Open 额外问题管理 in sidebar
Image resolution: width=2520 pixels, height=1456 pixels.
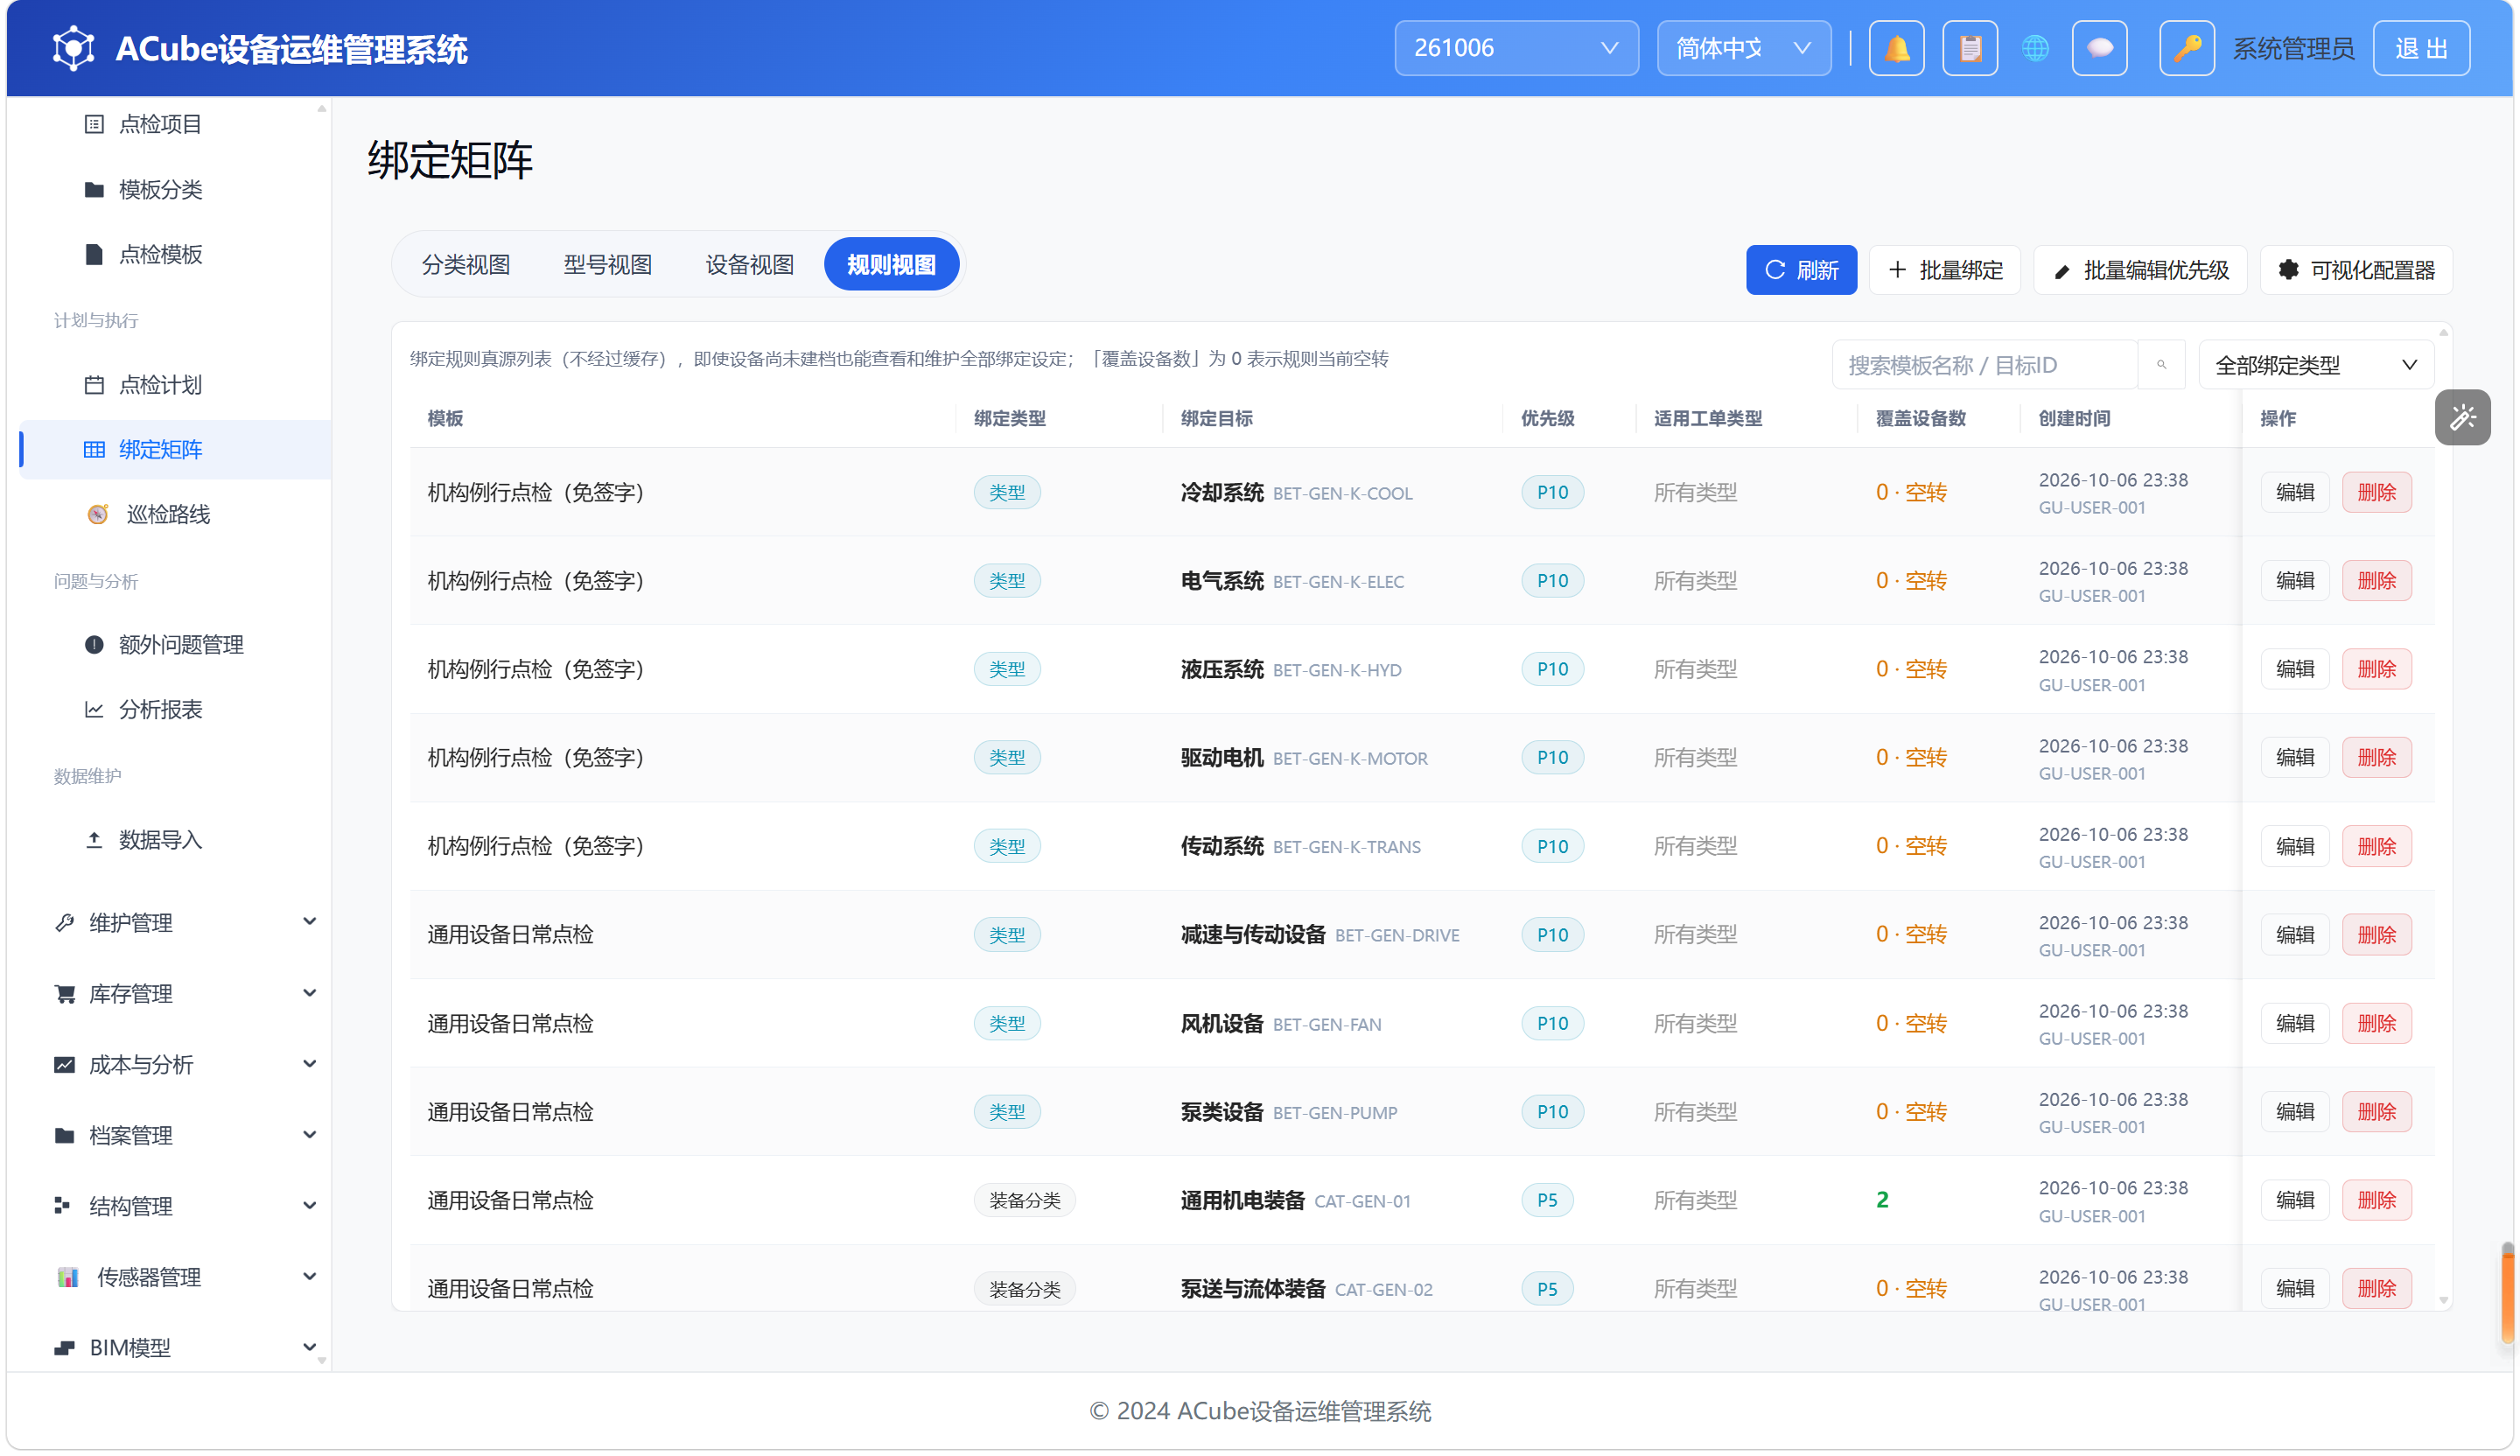coord(181,645)
